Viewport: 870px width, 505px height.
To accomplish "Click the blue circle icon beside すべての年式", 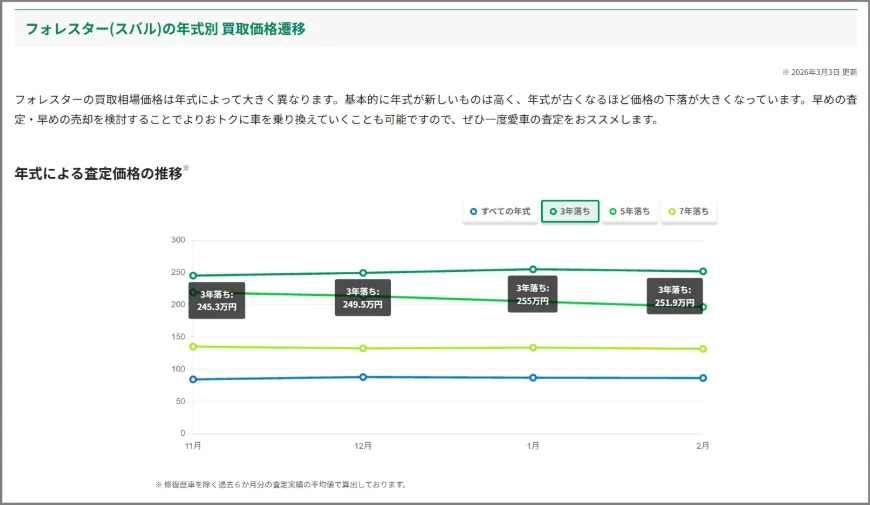I will [x=473, y=211].
